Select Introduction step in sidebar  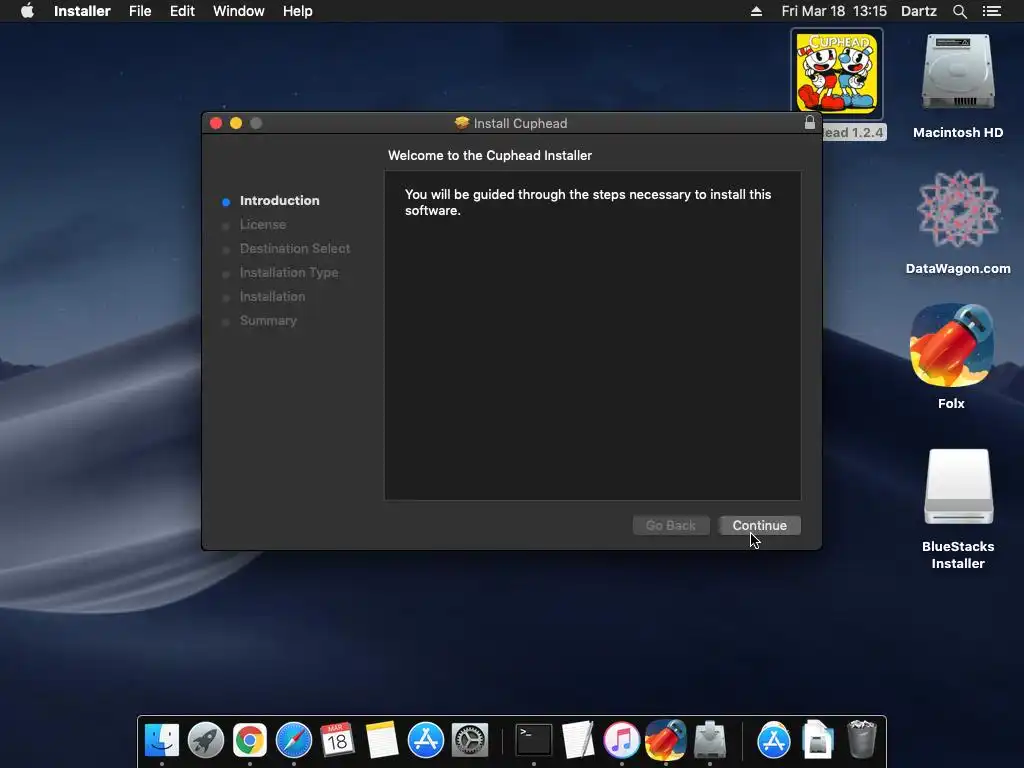click(280, 200)
